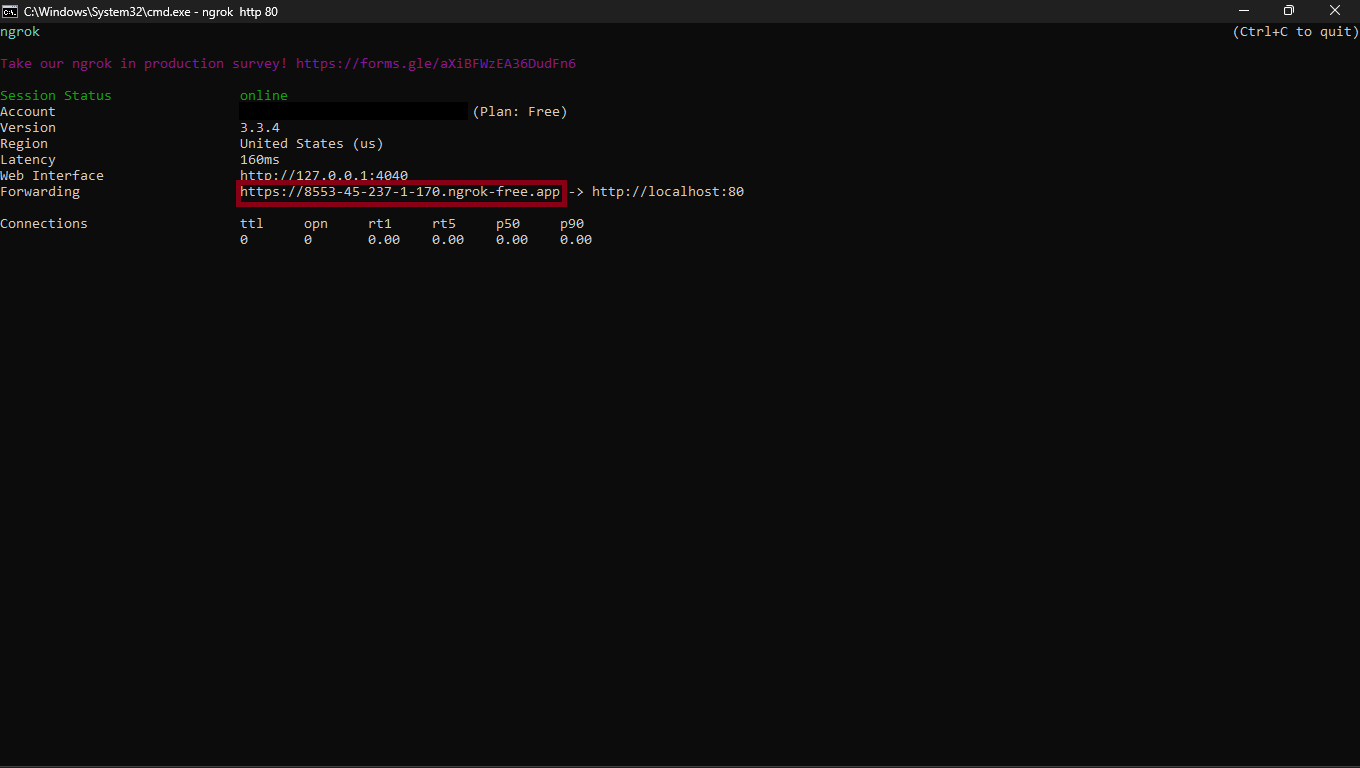The image size is (1360, 768).
Task: Click the 'Forwarding' label
Action: click(40, 192)
